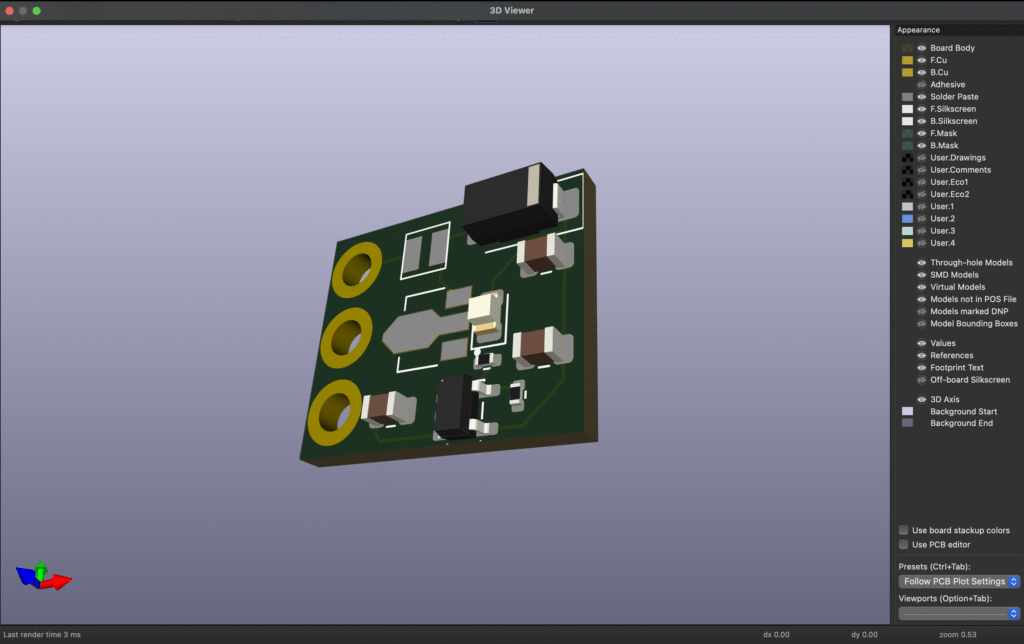Open the Viewports dropdown

(958, 613)
